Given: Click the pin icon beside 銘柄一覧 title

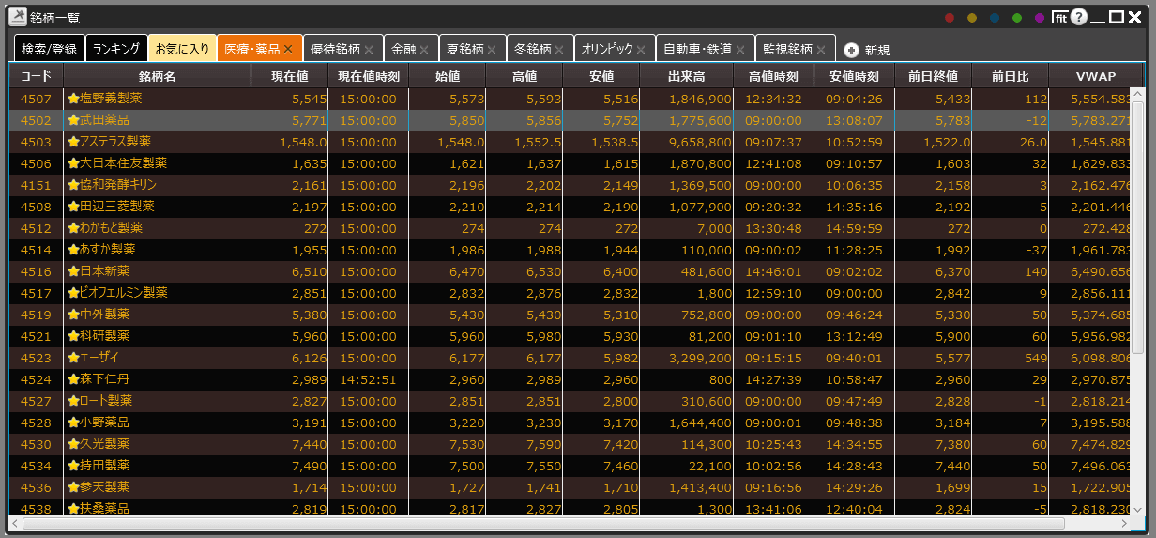Looking at the screenshot, I should pos(17,17).
